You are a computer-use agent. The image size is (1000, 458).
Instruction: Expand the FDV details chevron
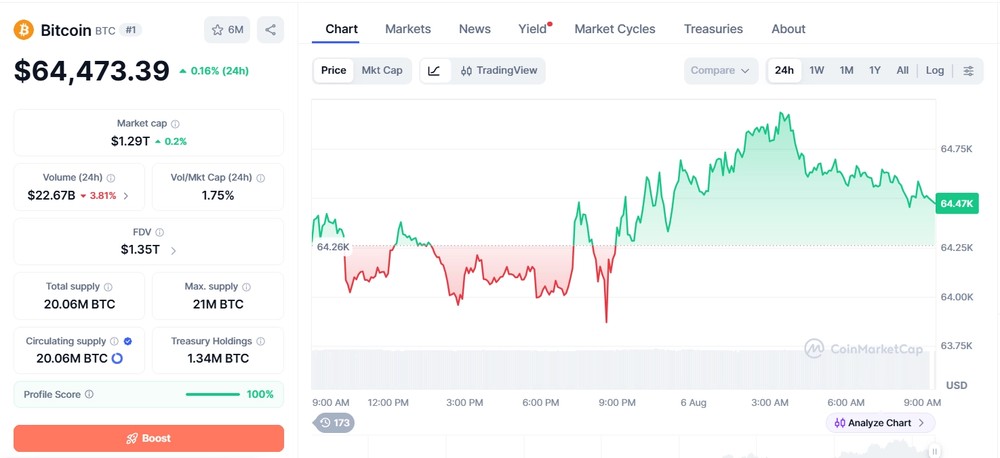(173, 251)
